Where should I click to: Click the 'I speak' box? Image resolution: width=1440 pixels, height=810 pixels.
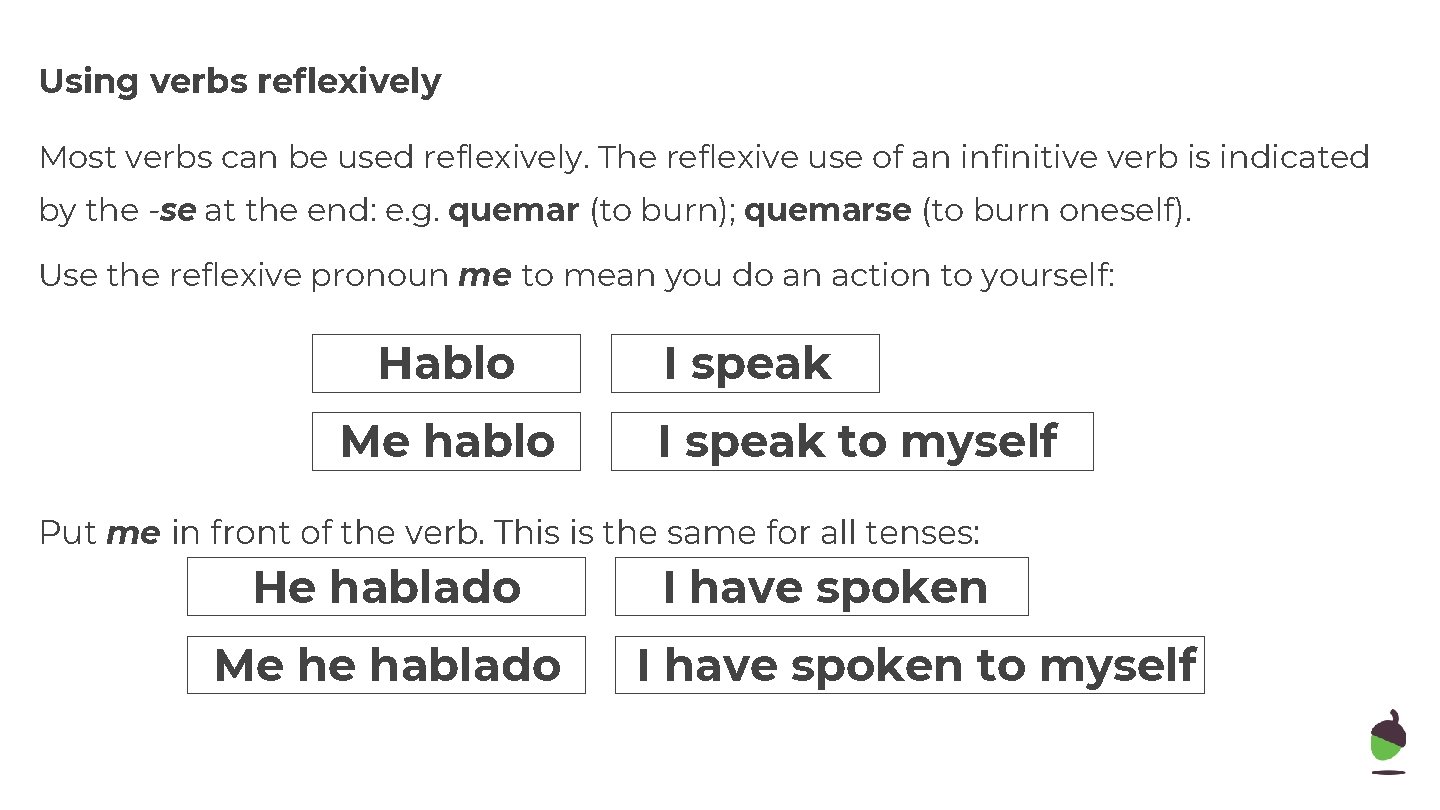point(745,363)
